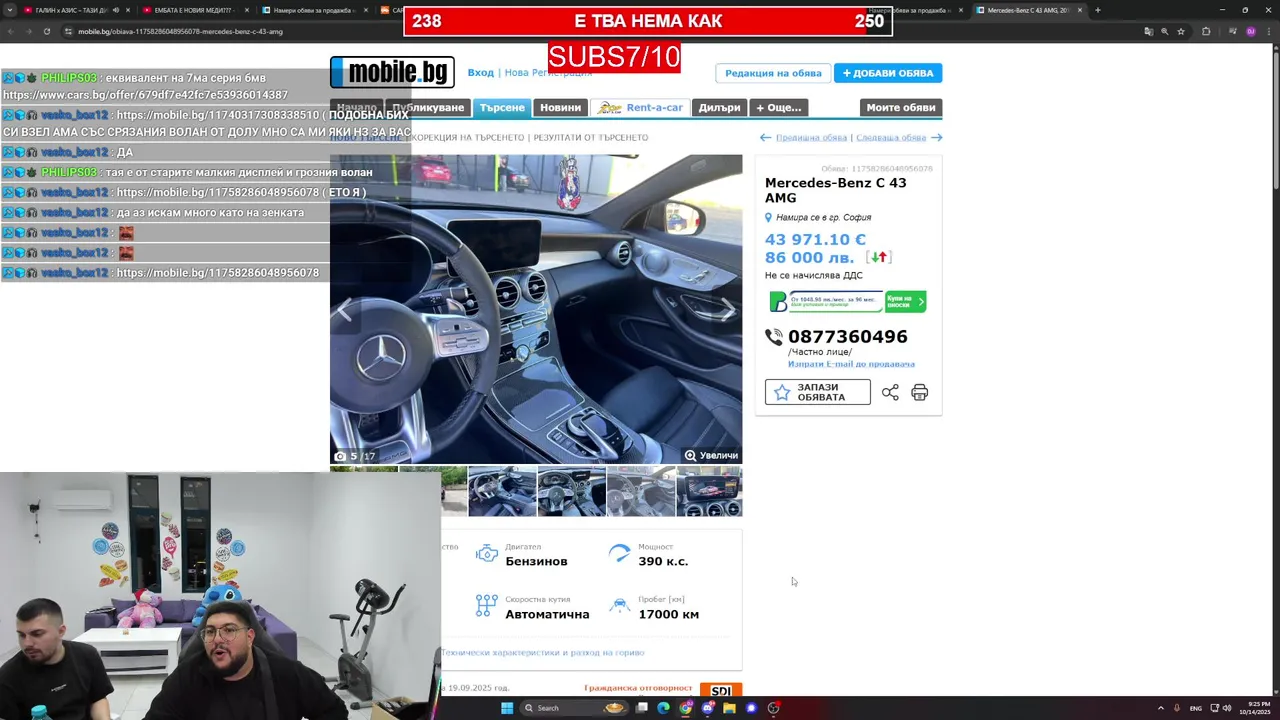This screenshot has height=720, width=1280.
Task: Click the Редакция на обява button
Action: [773, 73]
